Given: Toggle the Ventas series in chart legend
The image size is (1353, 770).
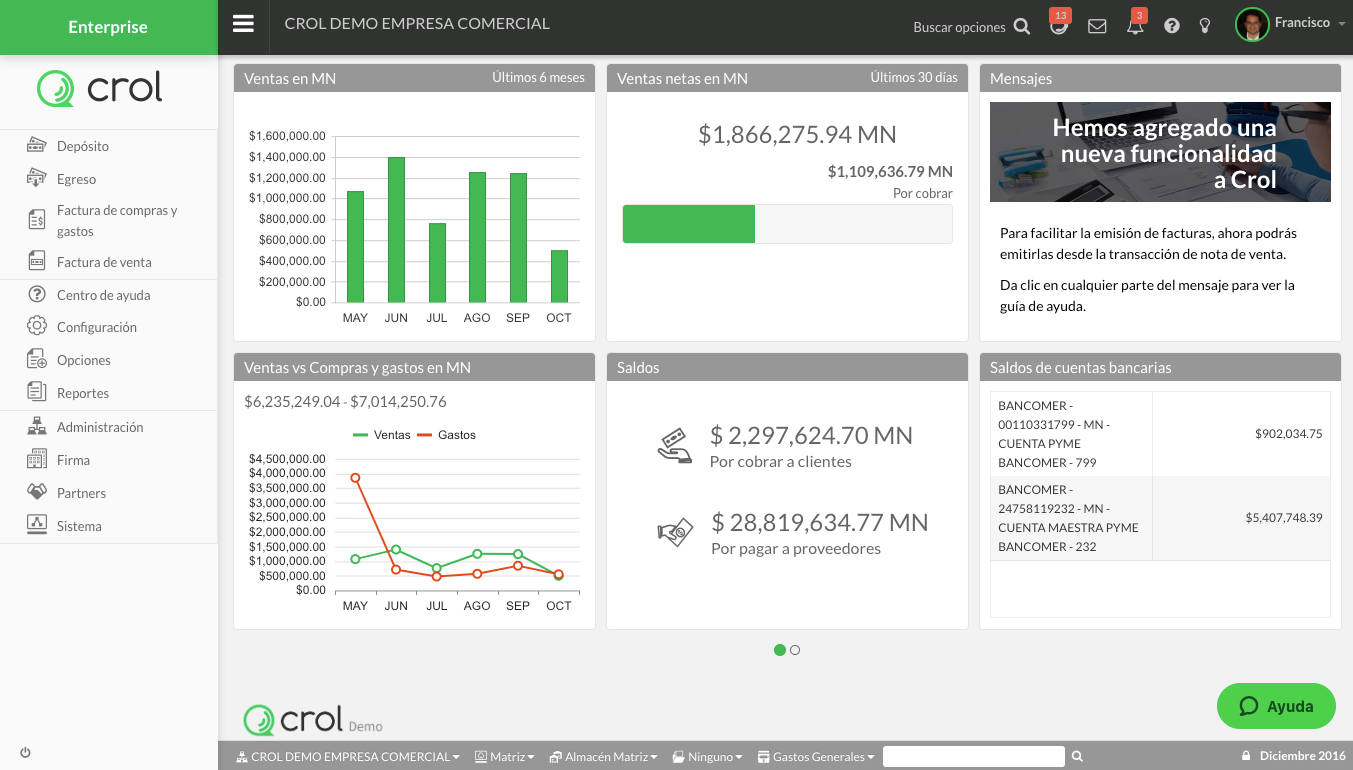Looking at the screenshot, I should pyautogui.click(x=382, y=435).
